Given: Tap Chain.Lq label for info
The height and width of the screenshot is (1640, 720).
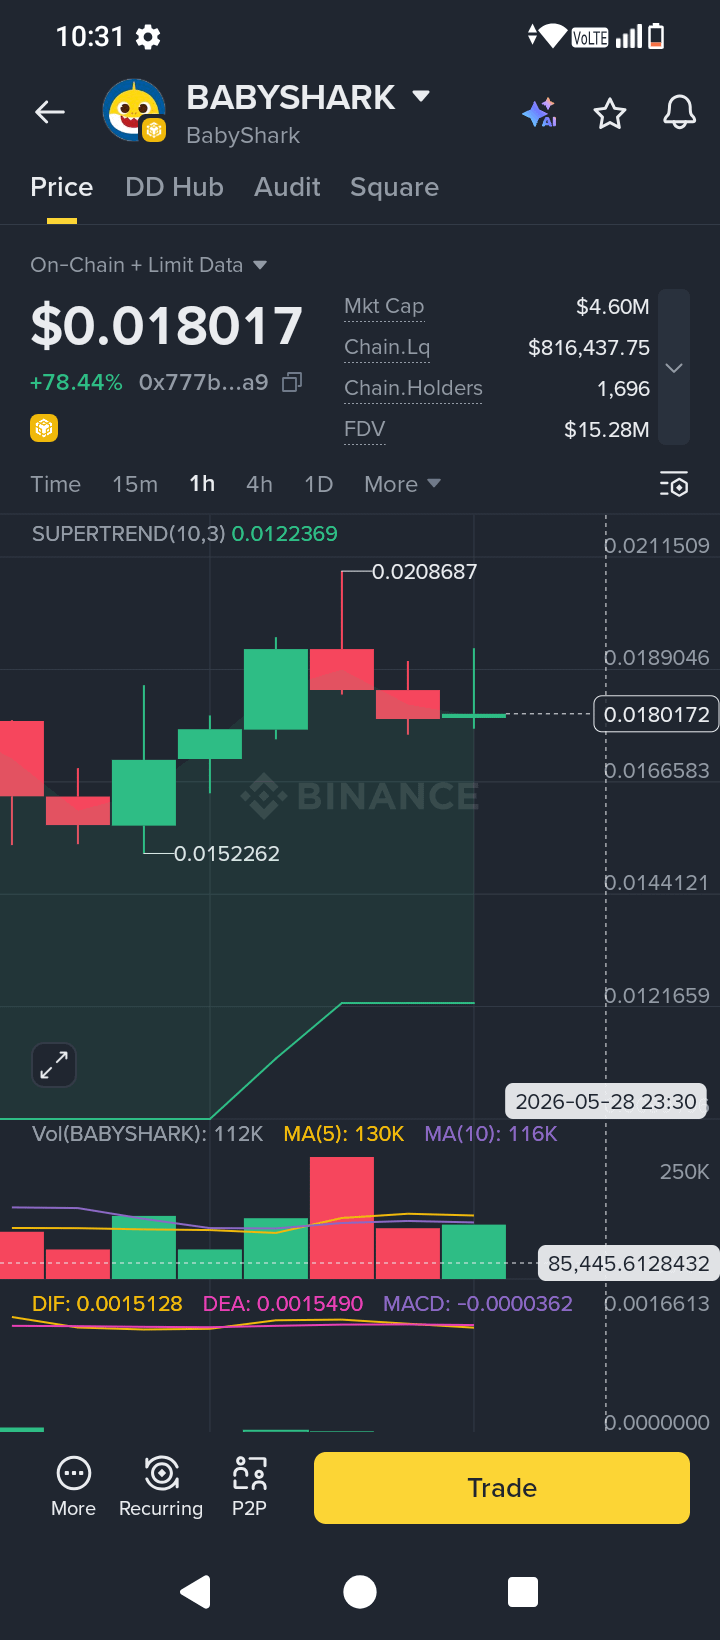Looking at the screenshot, I should pos(387,347).
